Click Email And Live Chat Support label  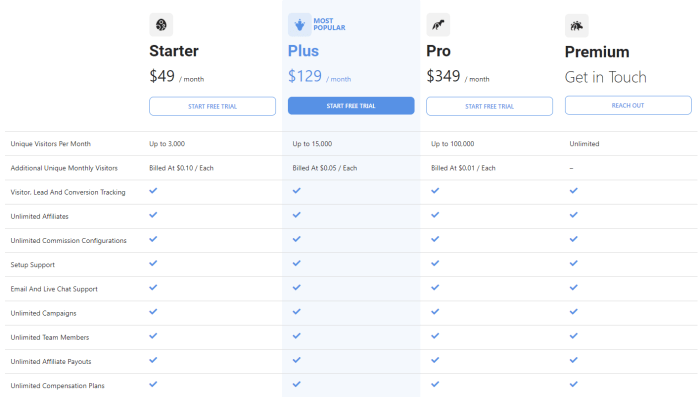click(x=54, y=289)
